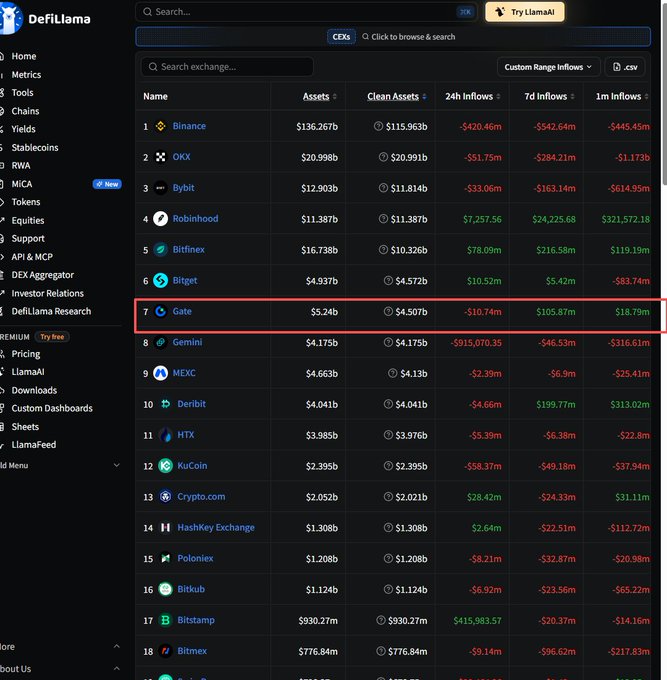Click the info icon beside Binance clean assets
The height and width of the screenshot is (680, 667).
378,126
